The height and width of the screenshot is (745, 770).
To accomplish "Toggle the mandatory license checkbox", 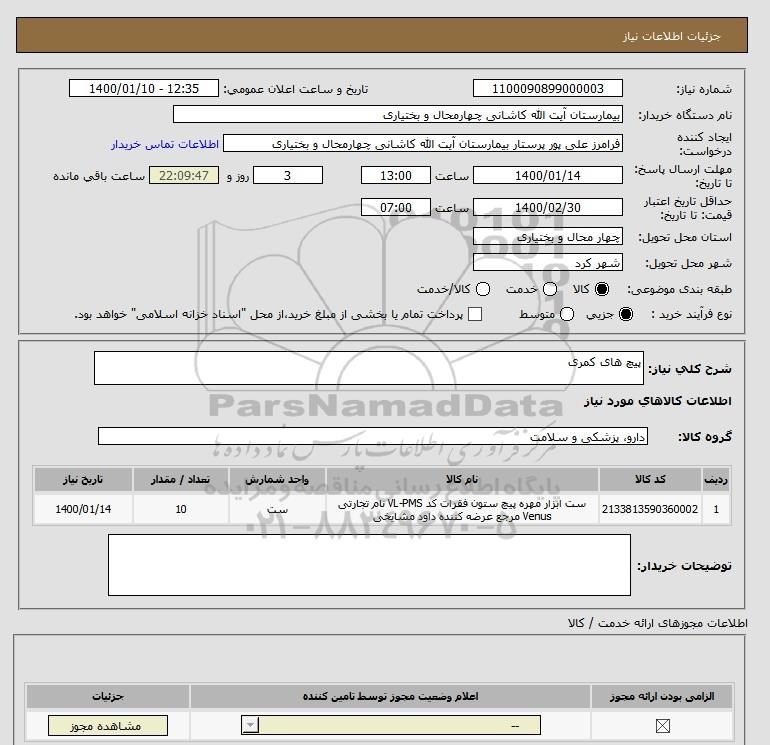I will [662, 725].
